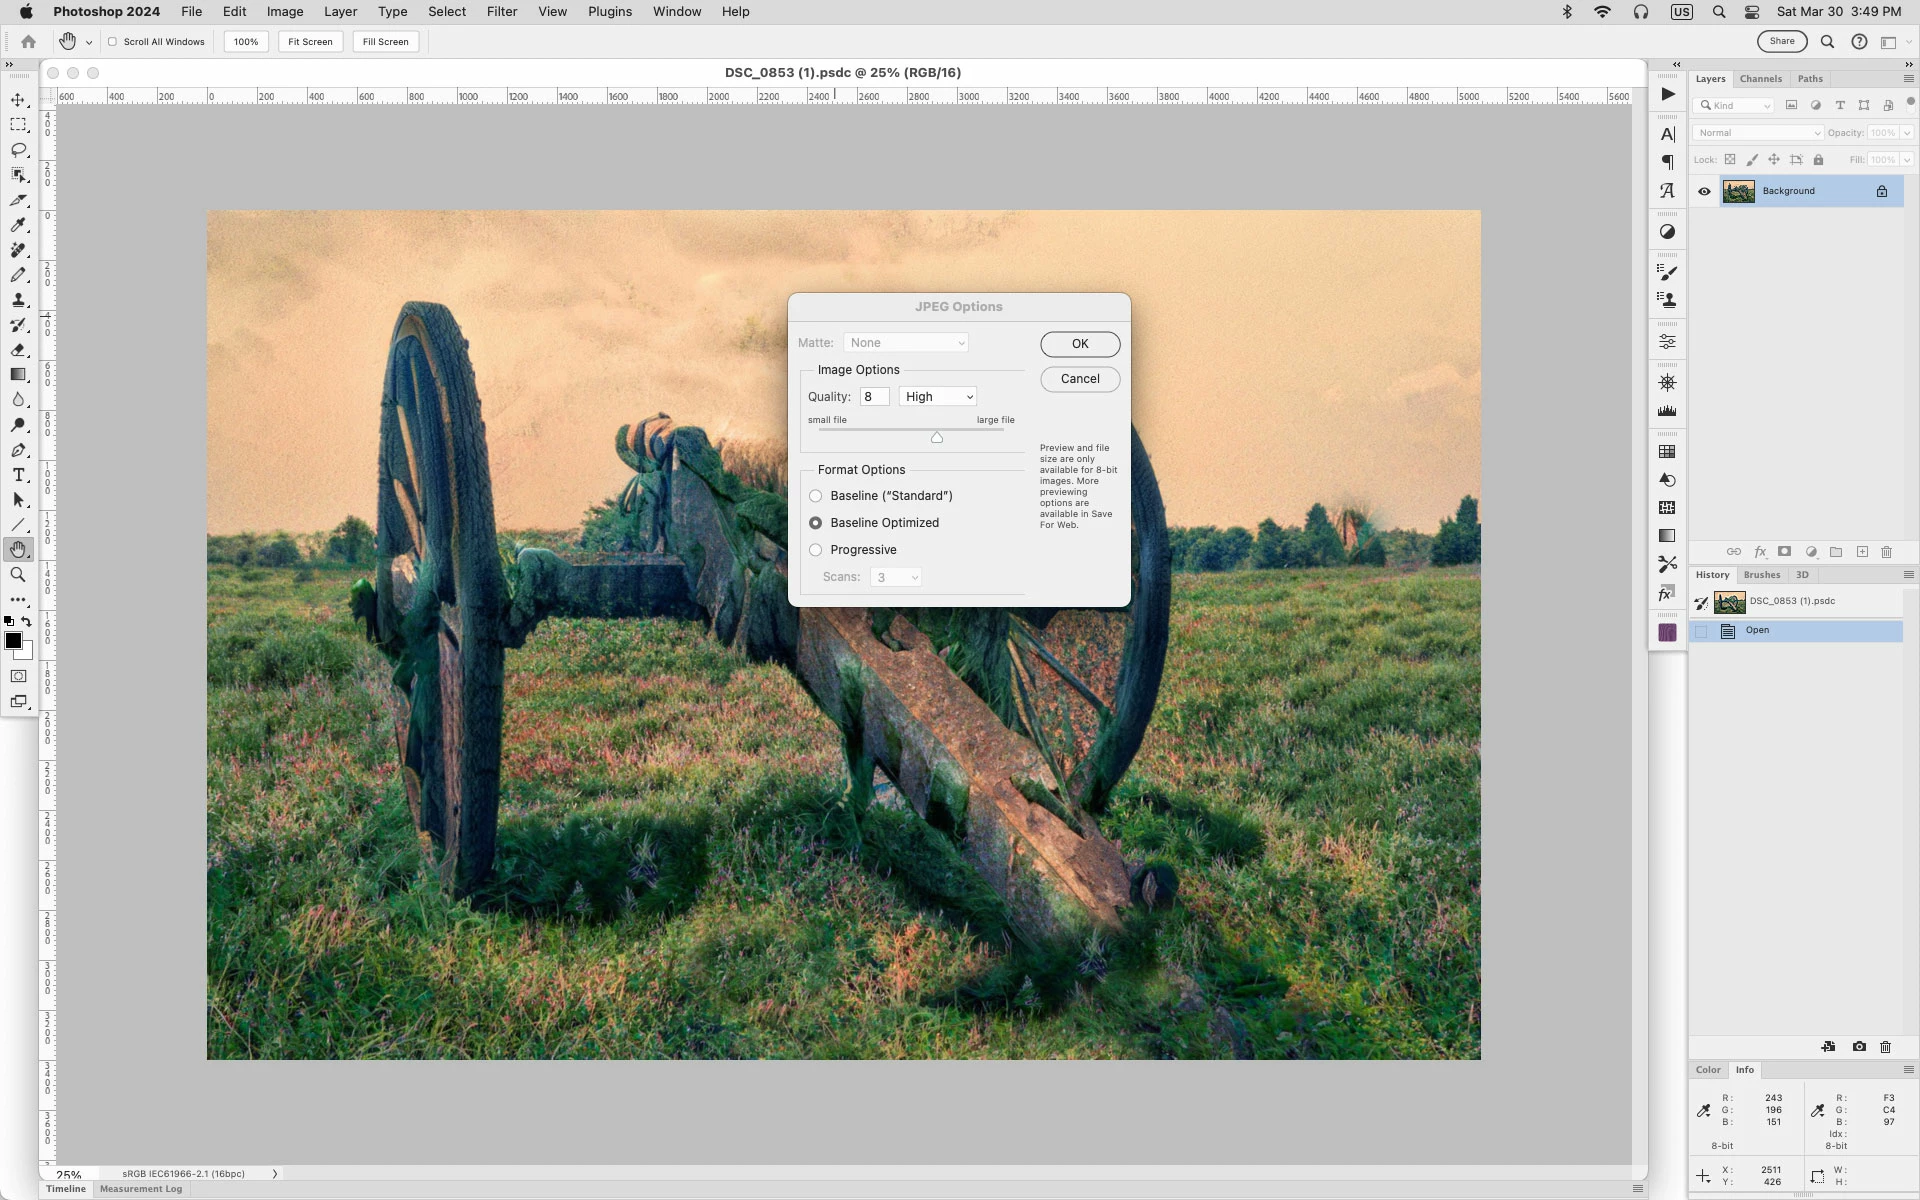1920x1200 pixels.
Task: Click Cancel in JPEG Options dialog
Action: pos(1080,379)
